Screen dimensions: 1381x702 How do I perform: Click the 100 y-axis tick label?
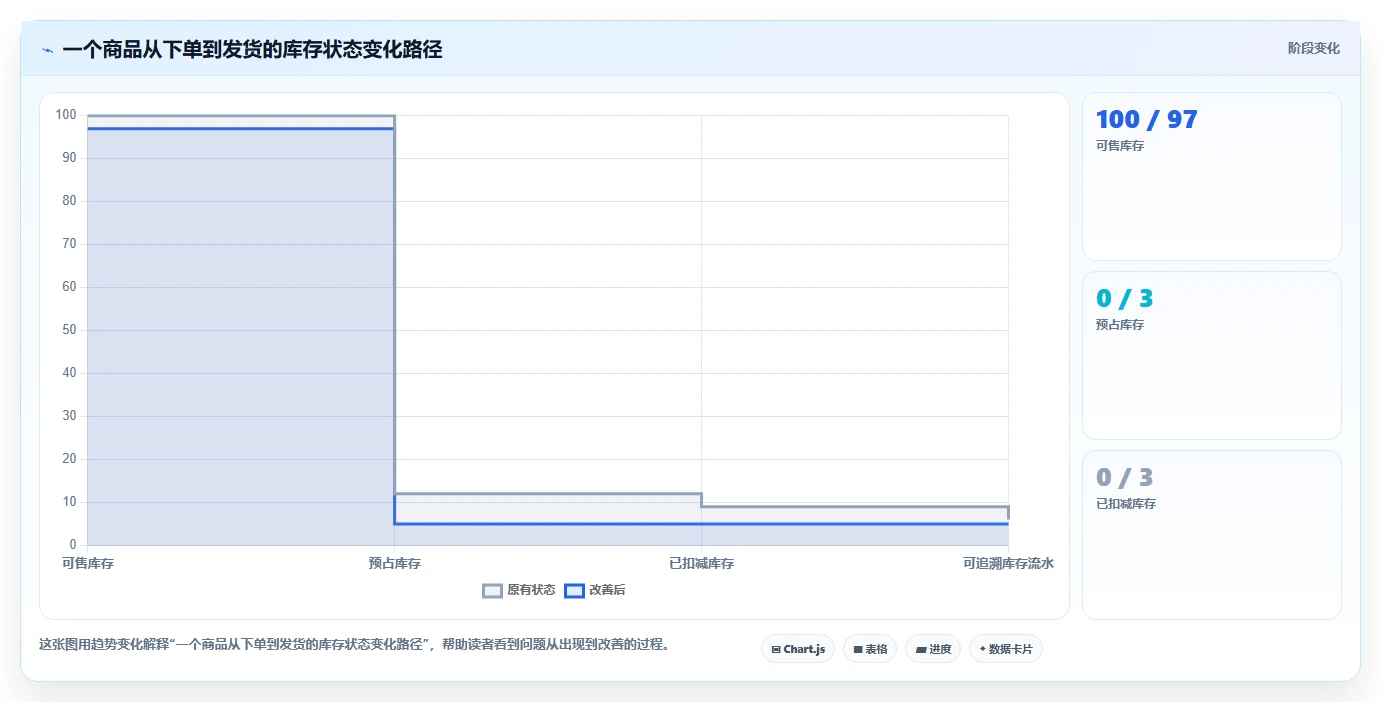coord(66,115)
